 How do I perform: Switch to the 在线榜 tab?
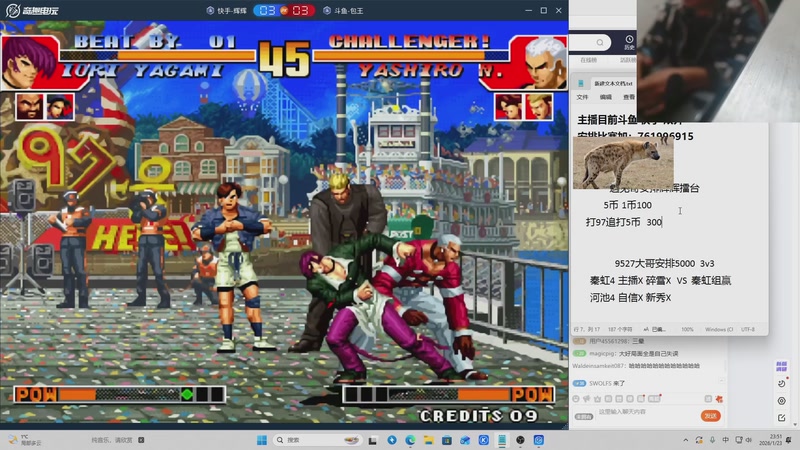[x=589, y=60]
